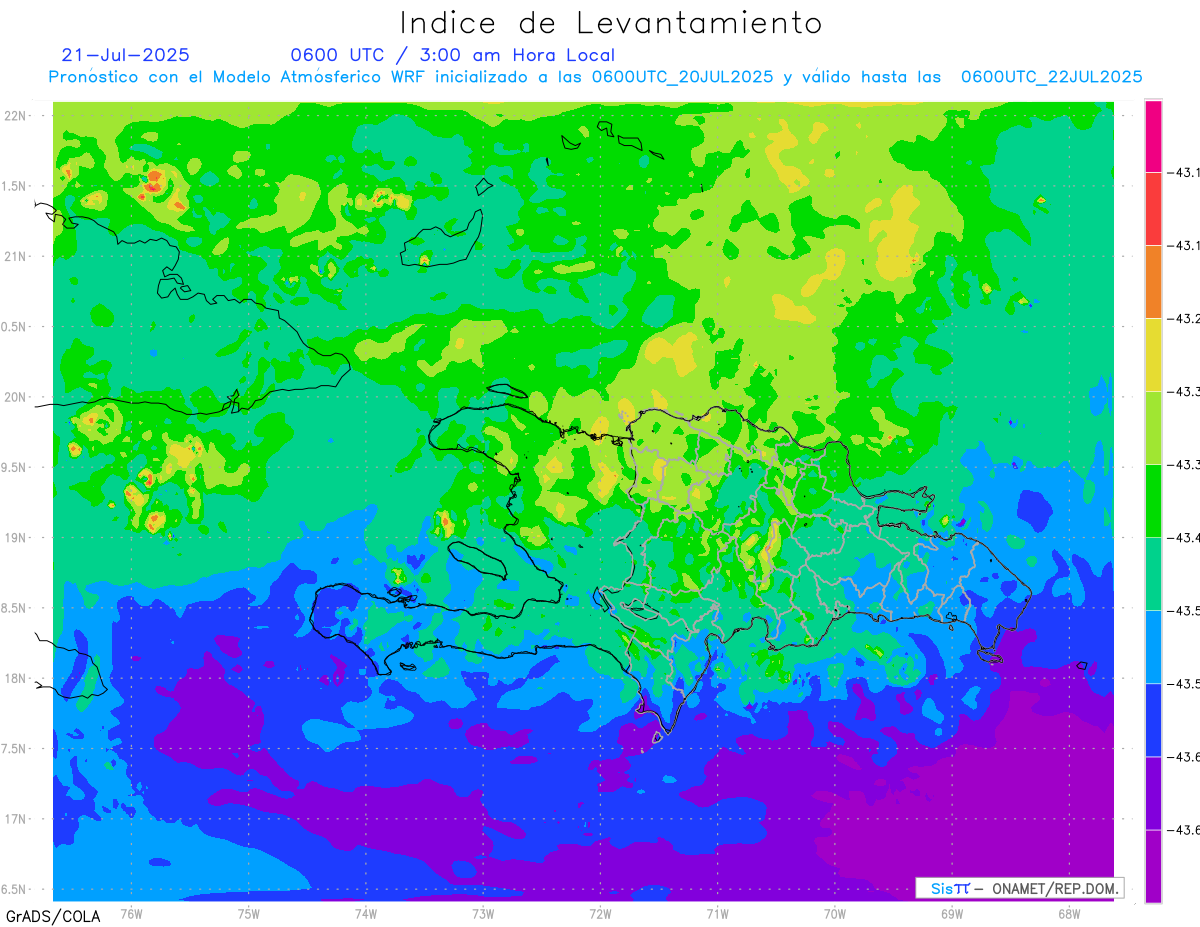
Task: Click the '0.5N' latitude label
Action: 15,327
